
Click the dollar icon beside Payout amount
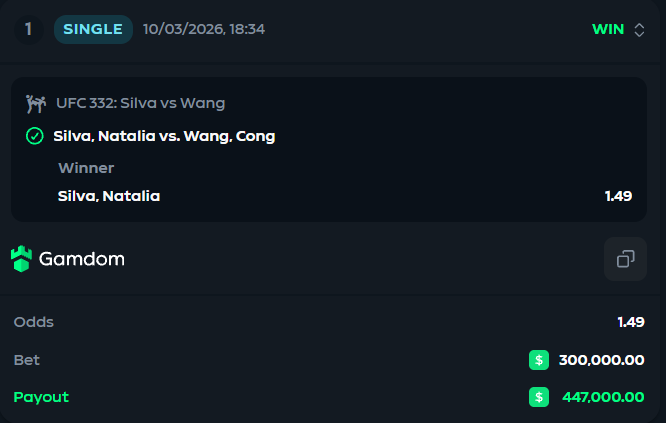pyautogui.click(x=539, y=397)
